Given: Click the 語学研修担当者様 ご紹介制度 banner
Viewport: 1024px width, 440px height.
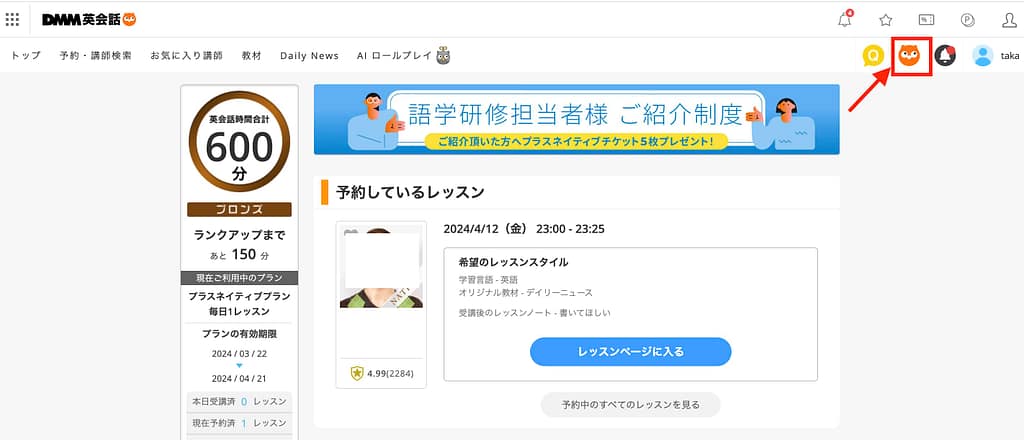Looking at the screenshot, I should click(x=576, y=119).
